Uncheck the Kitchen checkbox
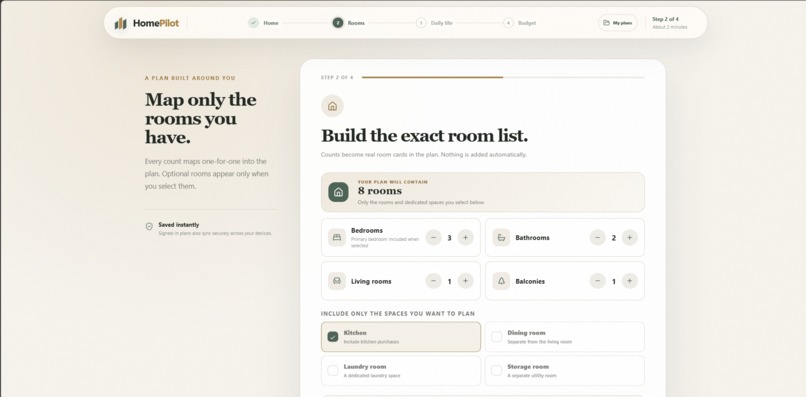The image size is (806, 397). tap(333, 337)
